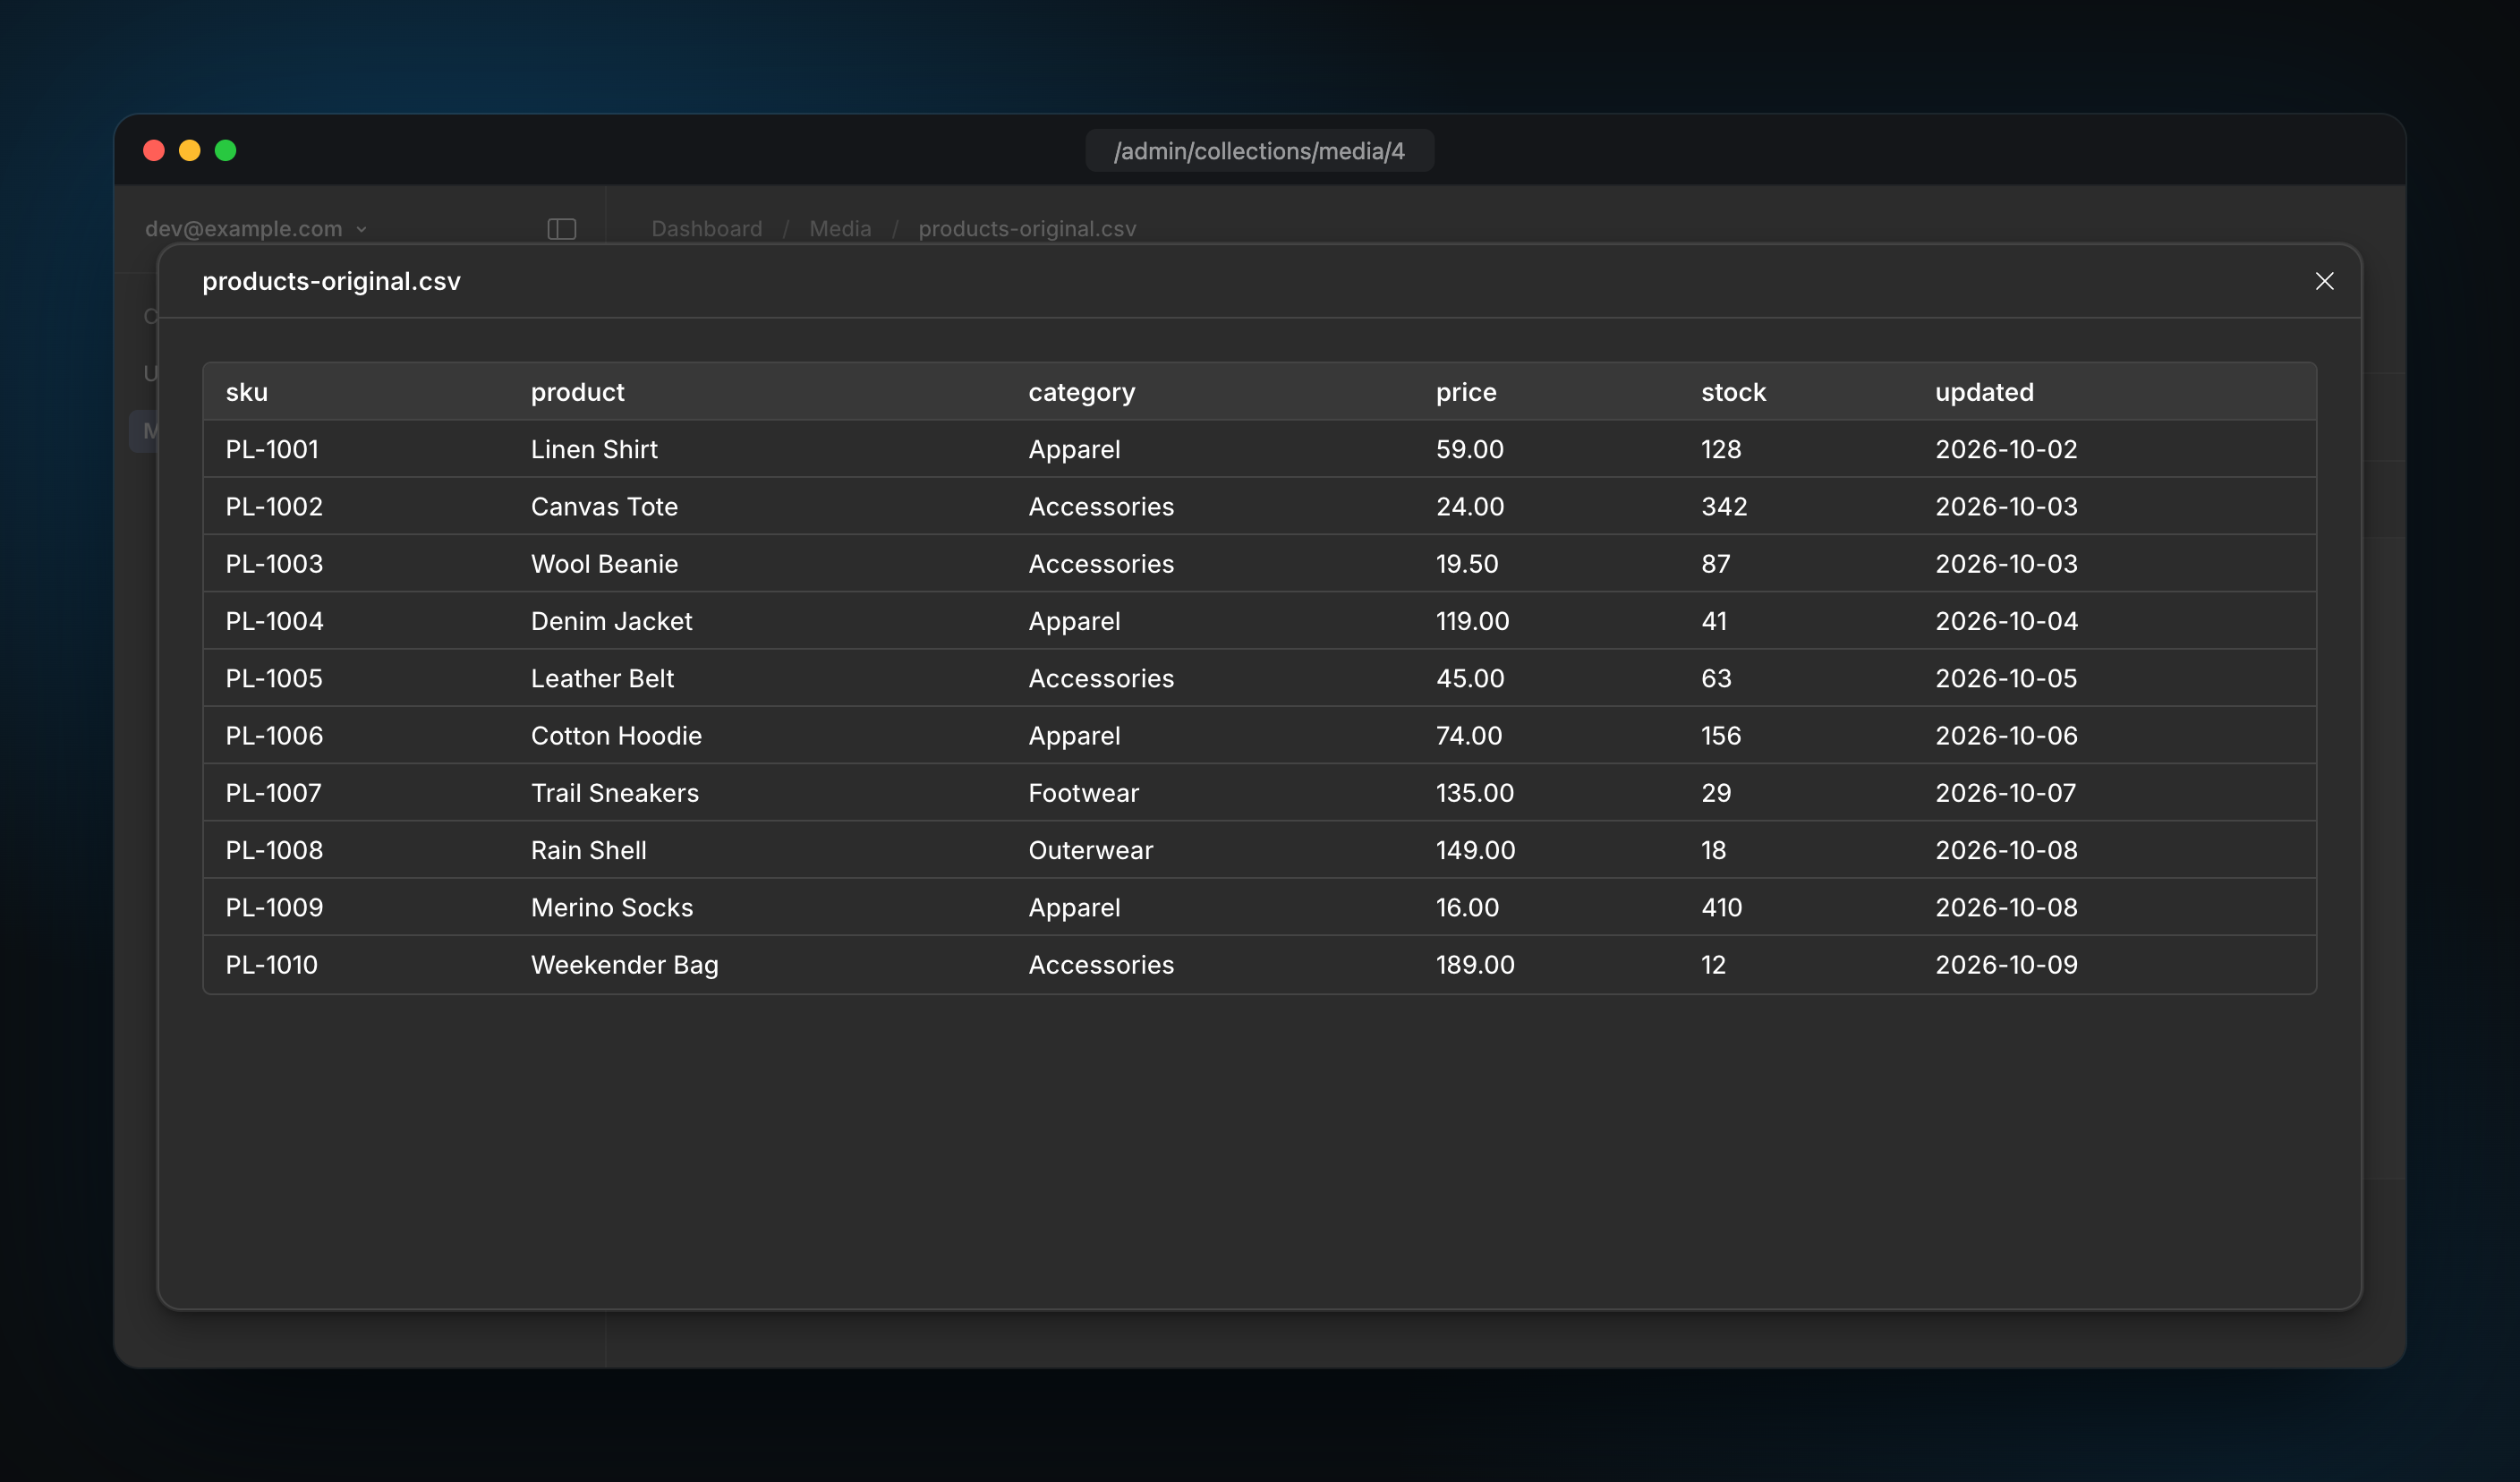Select the Wool Beanie product cell
The image size is (2520, 1482).
pyautogui.click(x=604, y=563)
